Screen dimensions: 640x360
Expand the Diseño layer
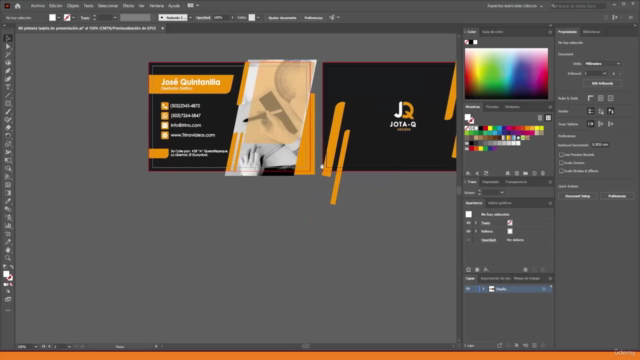pos(483,289)
